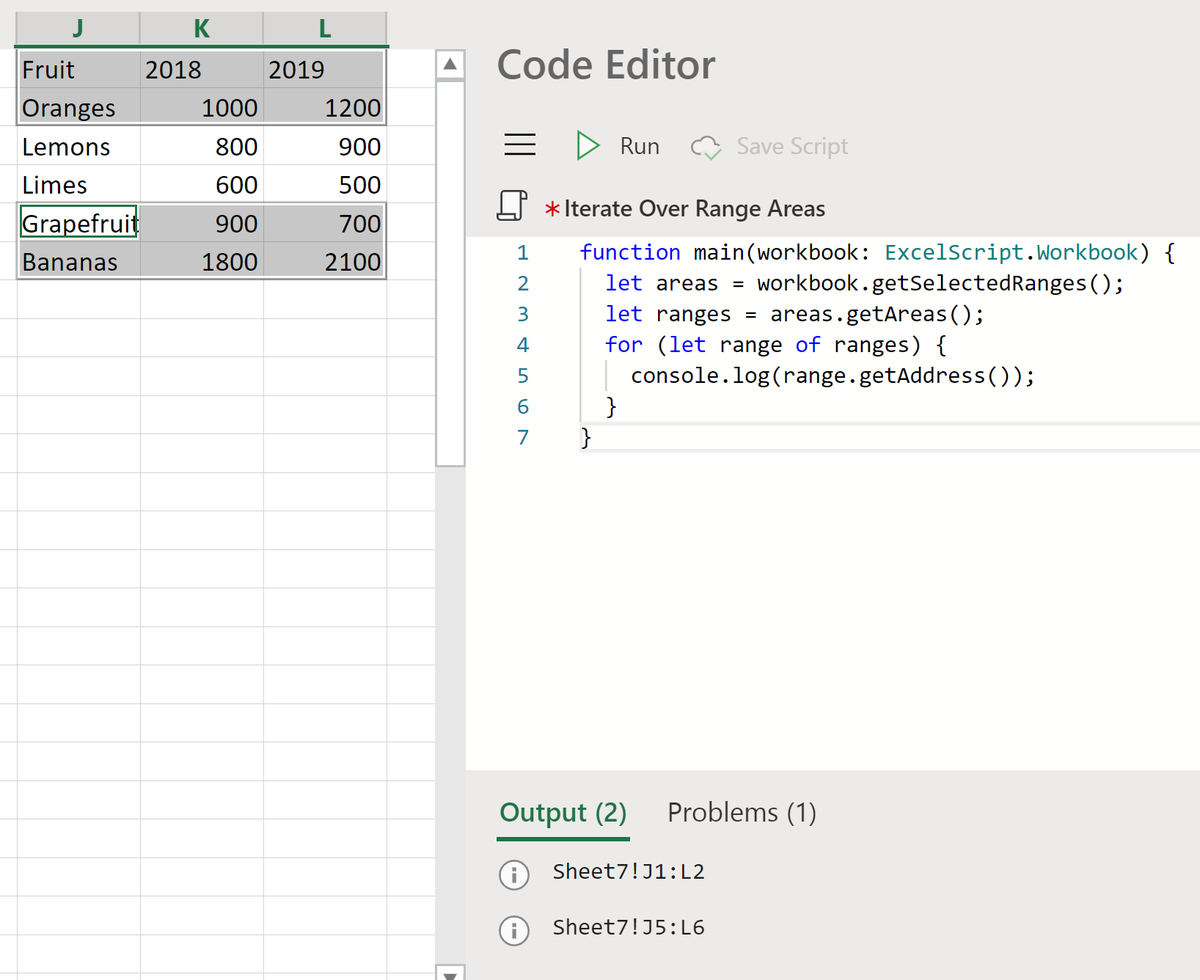1200x980 pixels.
Task: Select the Lemons cell
Action: pos(78,147)
